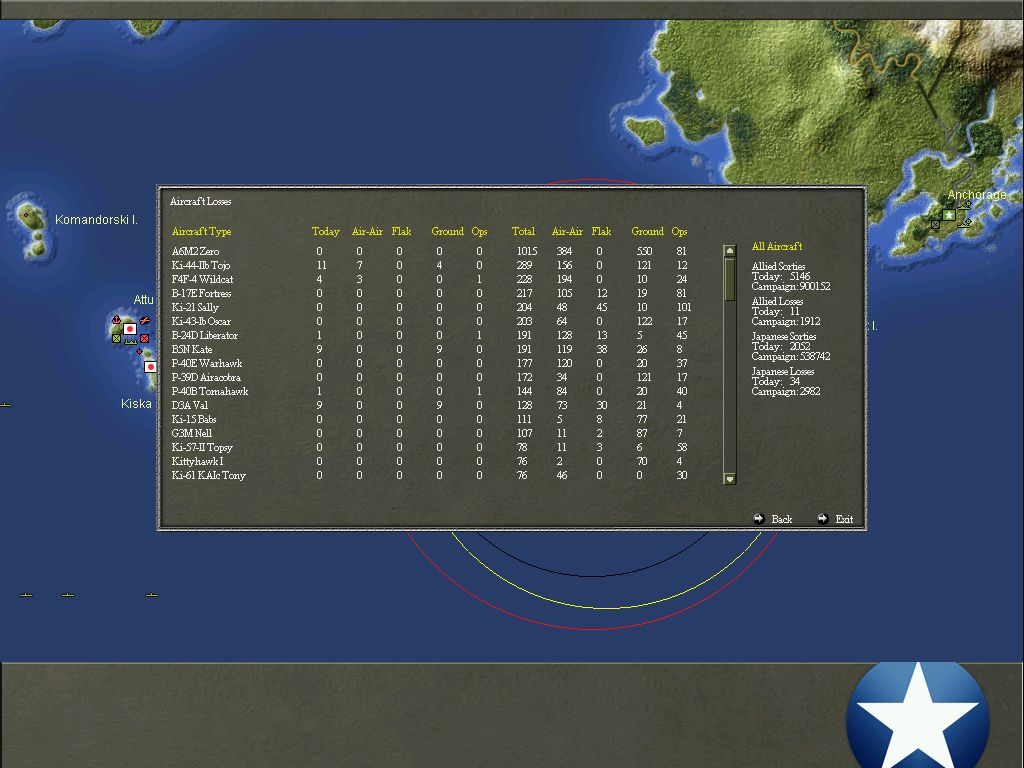Click the red diamond marker below Attu
The width and height of the screenshot is (1024, 768).
pos(139,351)
